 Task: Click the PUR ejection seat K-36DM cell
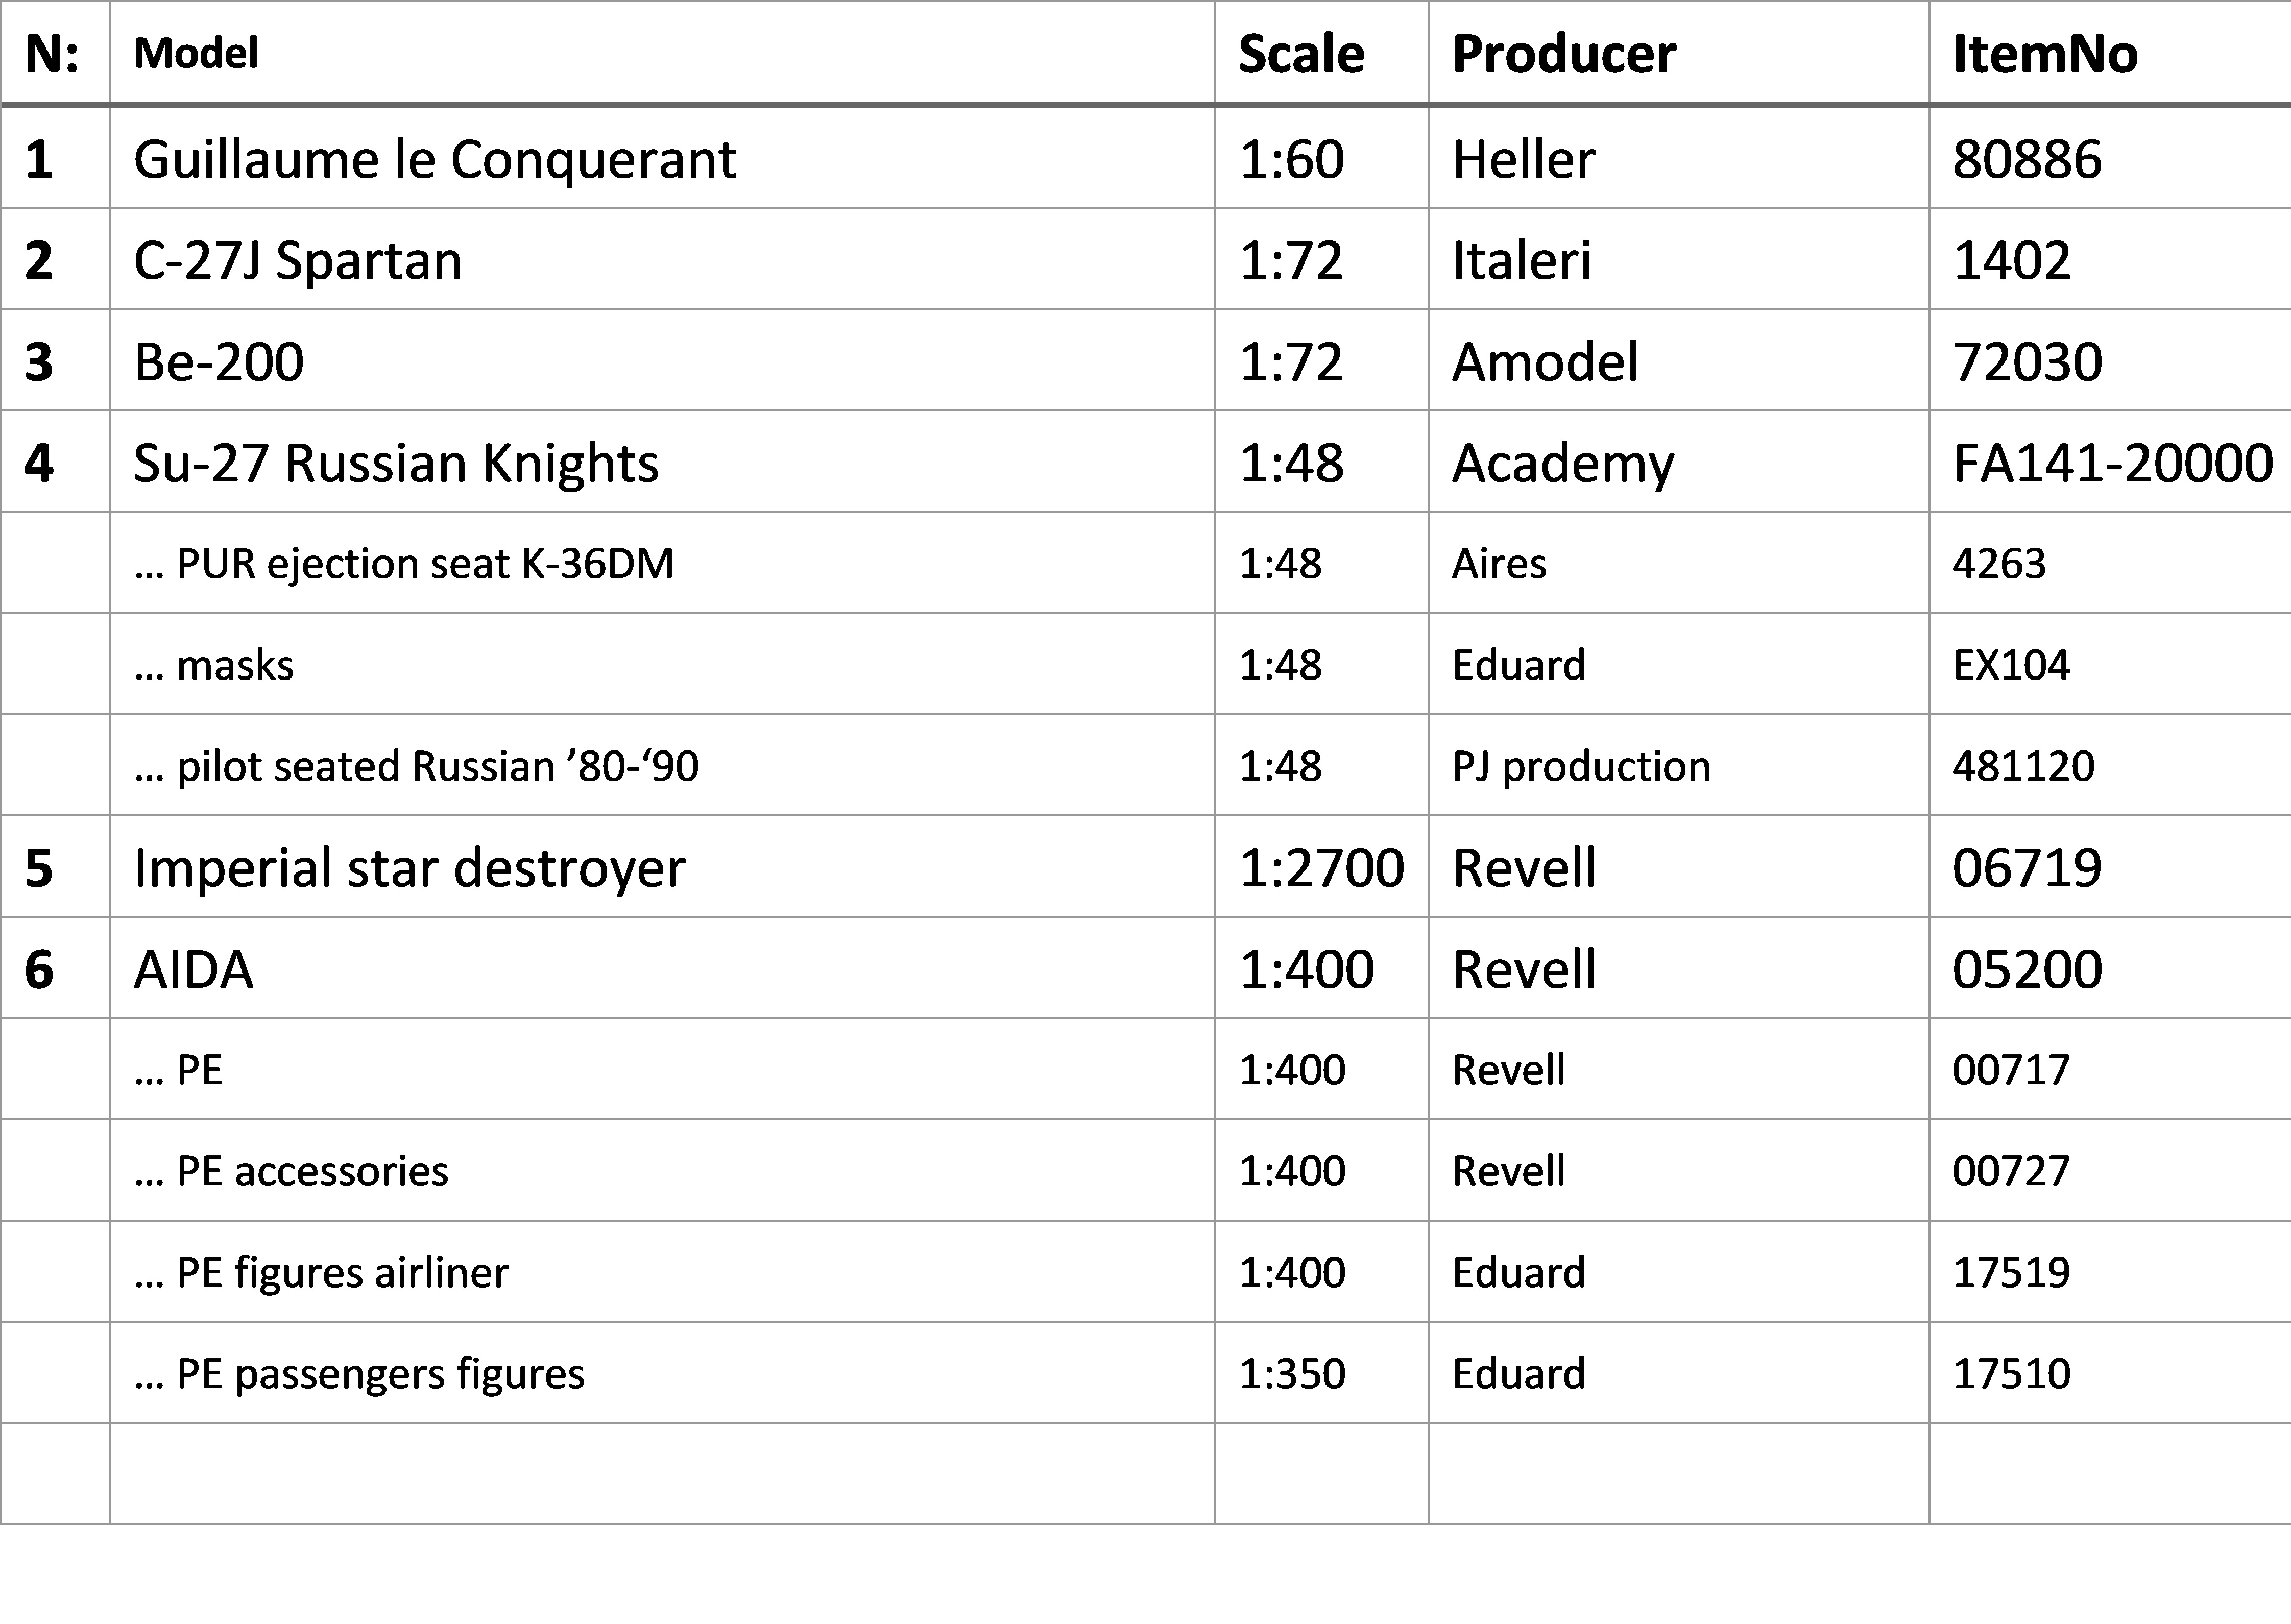[x=404, y=564]
